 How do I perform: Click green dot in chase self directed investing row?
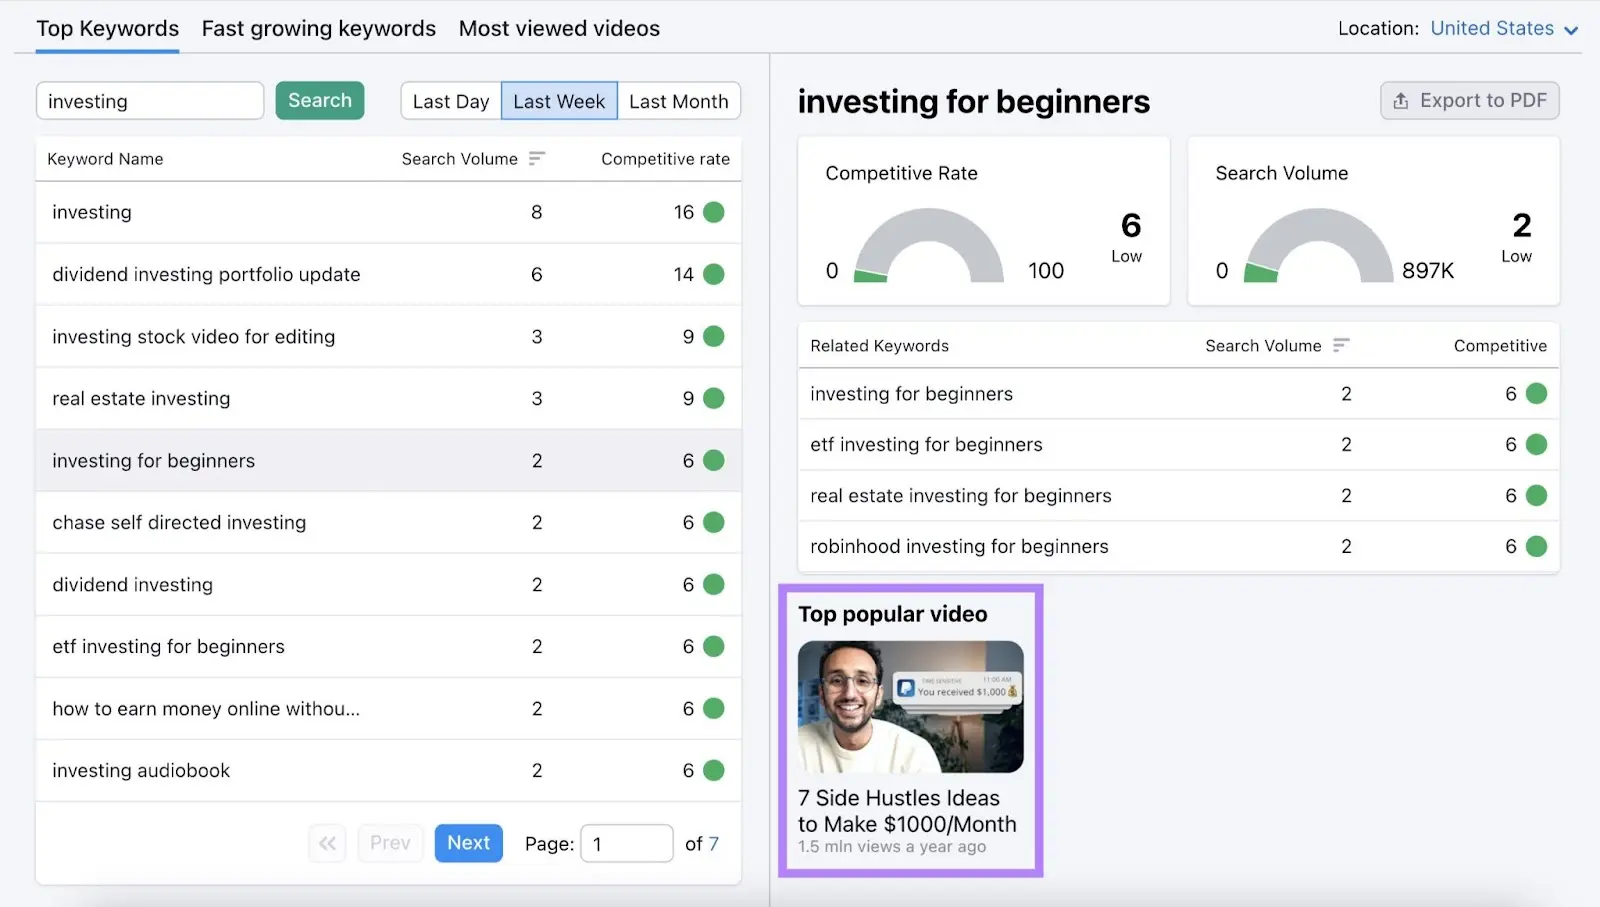714,522
